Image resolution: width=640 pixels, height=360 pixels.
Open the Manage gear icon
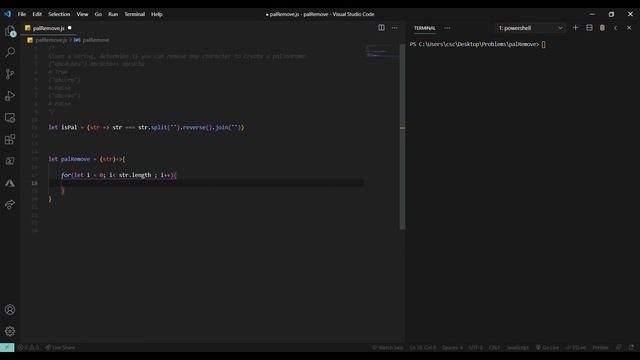tap(10, 331)
